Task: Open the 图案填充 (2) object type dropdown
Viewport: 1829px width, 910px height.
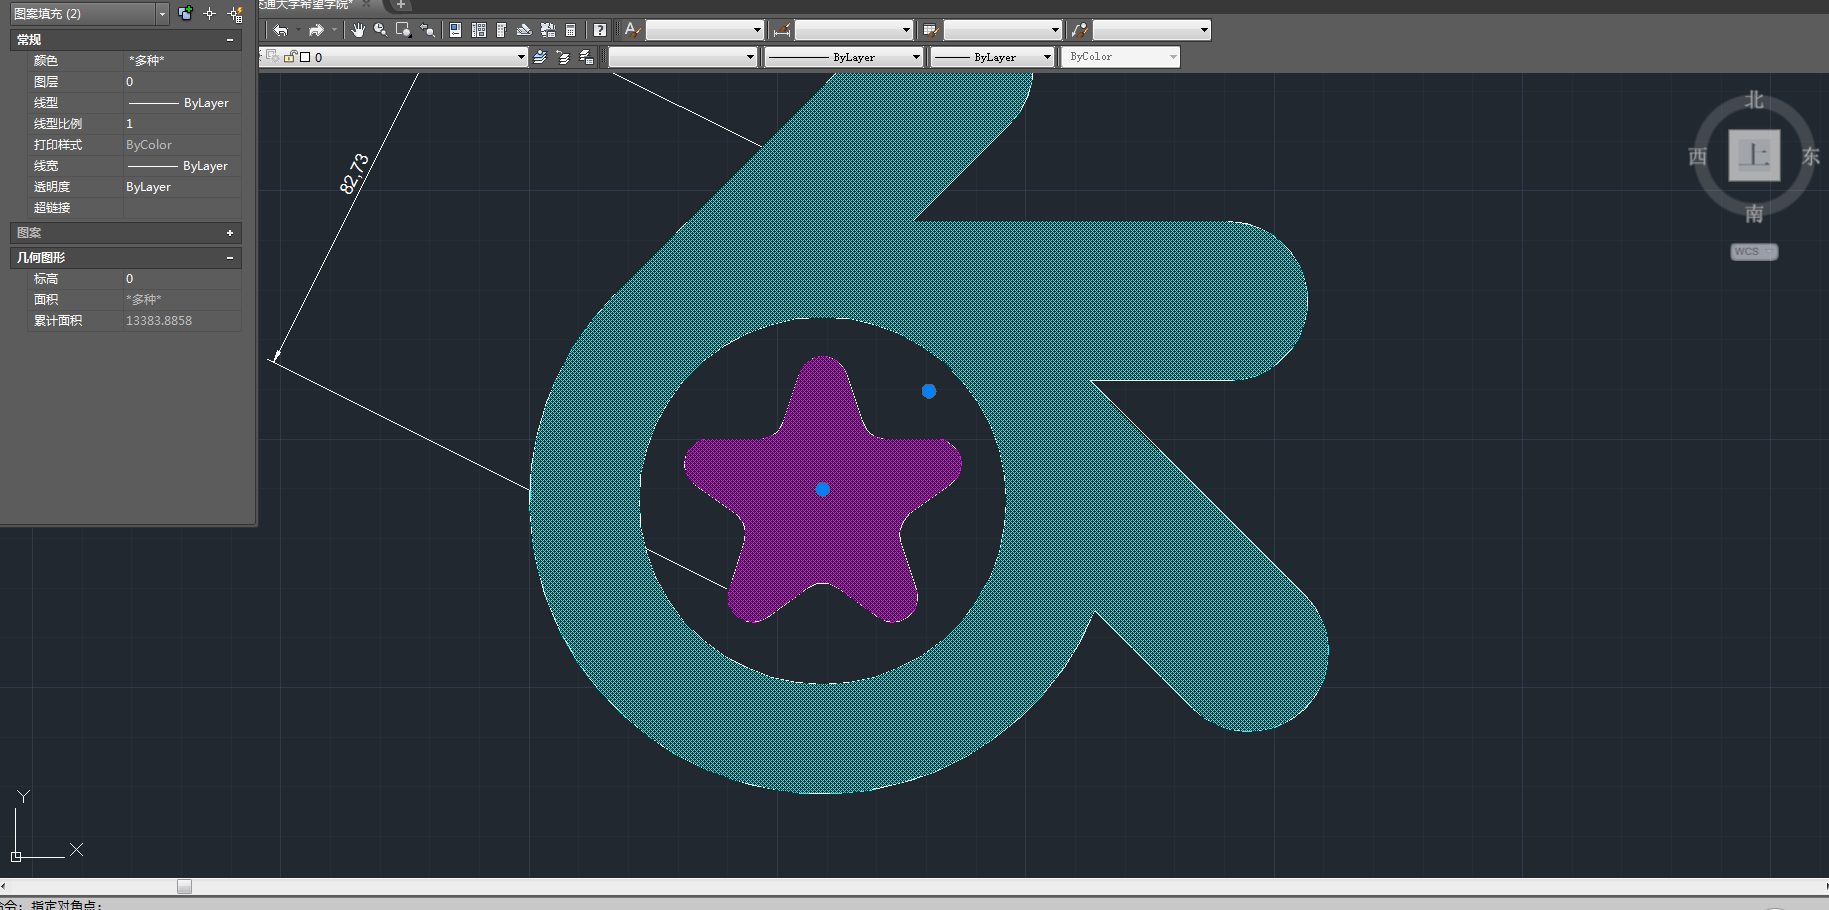Action: 162,14
